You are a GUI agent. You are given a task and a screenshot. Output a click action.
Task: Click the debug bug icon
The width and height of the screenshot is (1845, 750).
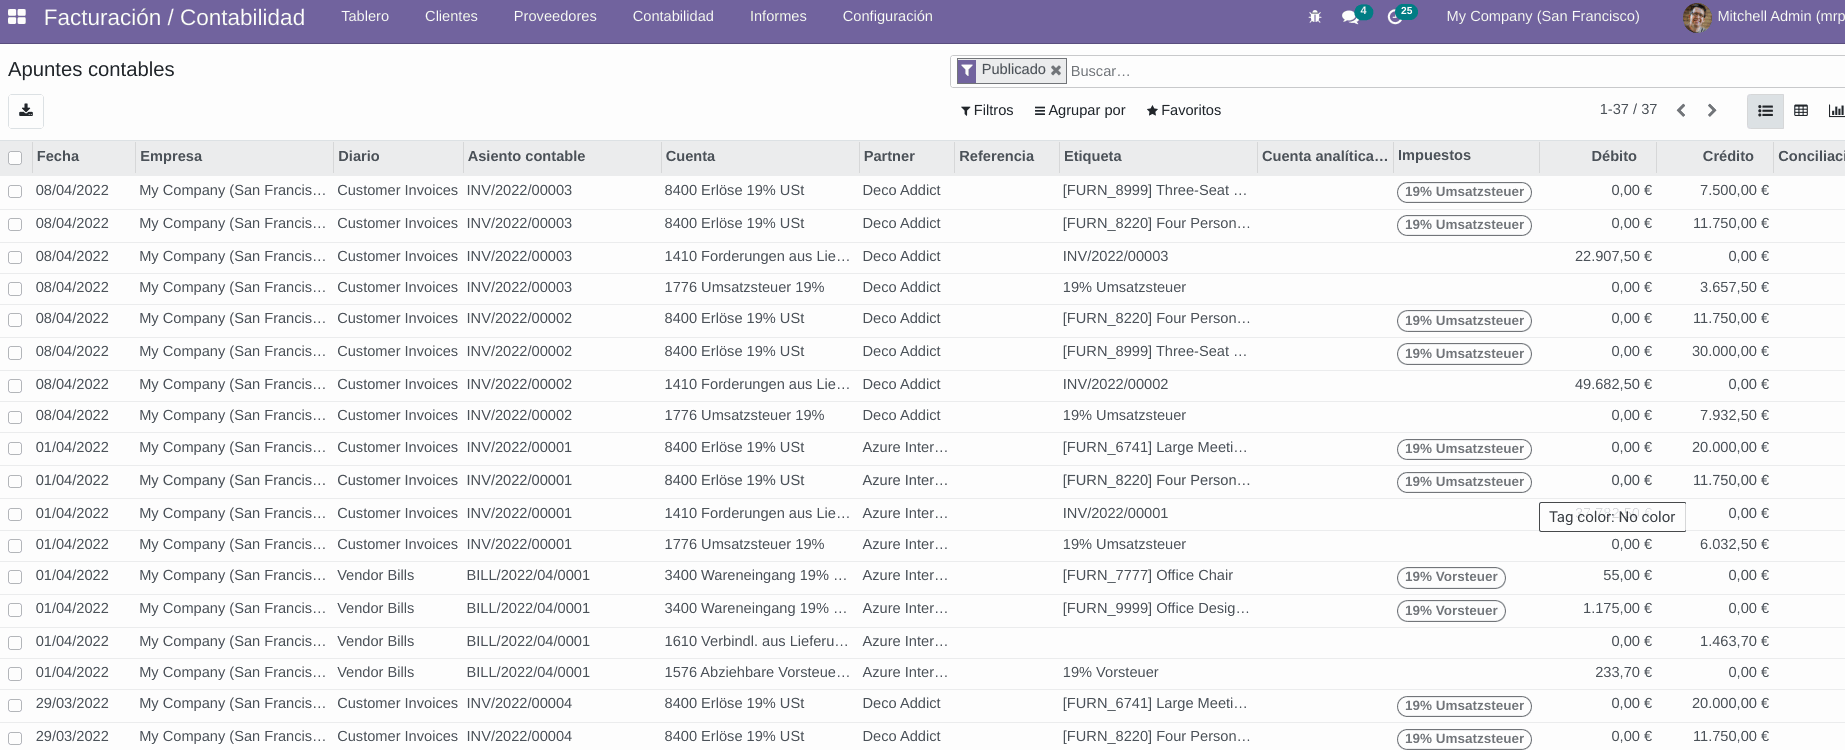pos(1315,17)
